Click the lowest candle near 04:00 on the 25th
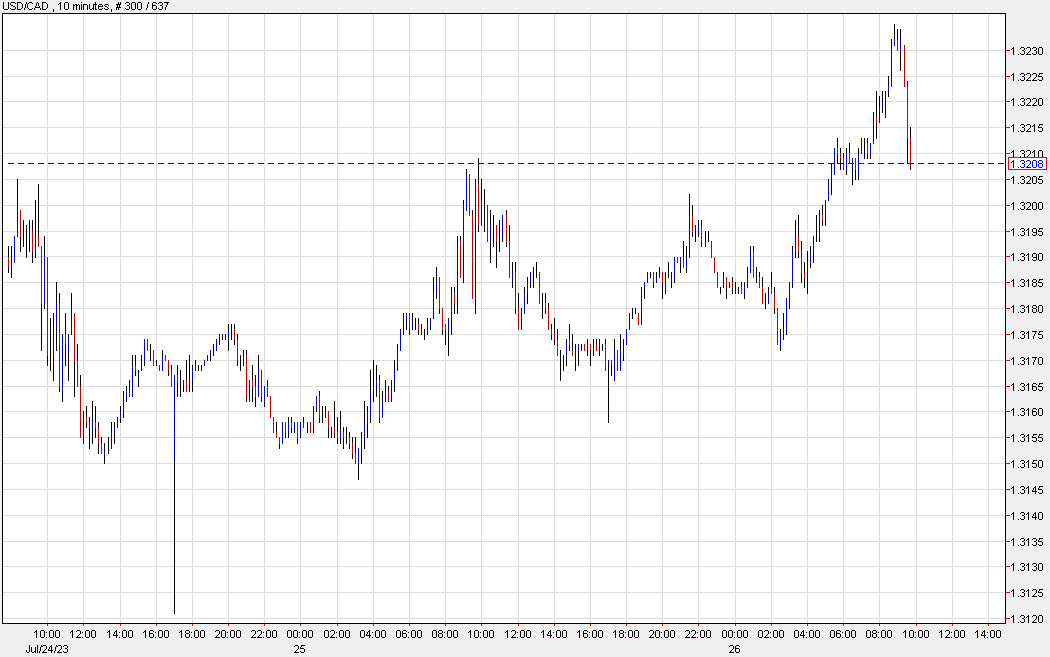This screenshot has width=1050, height=657. click(x=360, y=465)
